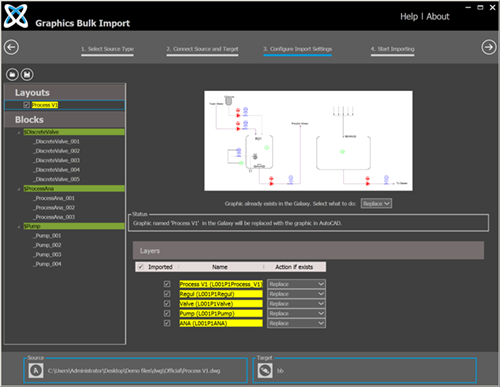Open the graphic exists Replace dropdown

tap(376, 204)
